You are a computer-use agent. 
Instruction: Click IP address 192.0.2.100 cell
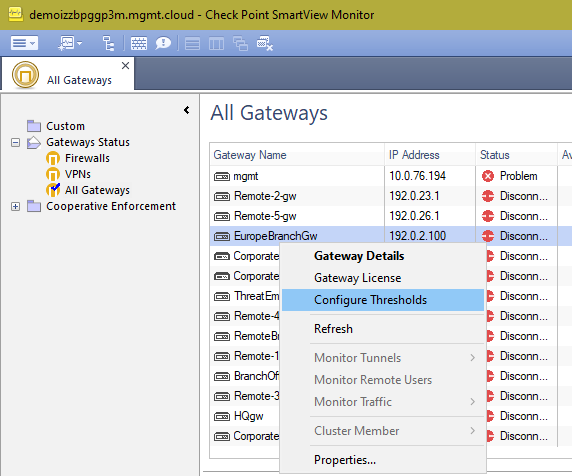coord(417,236)
